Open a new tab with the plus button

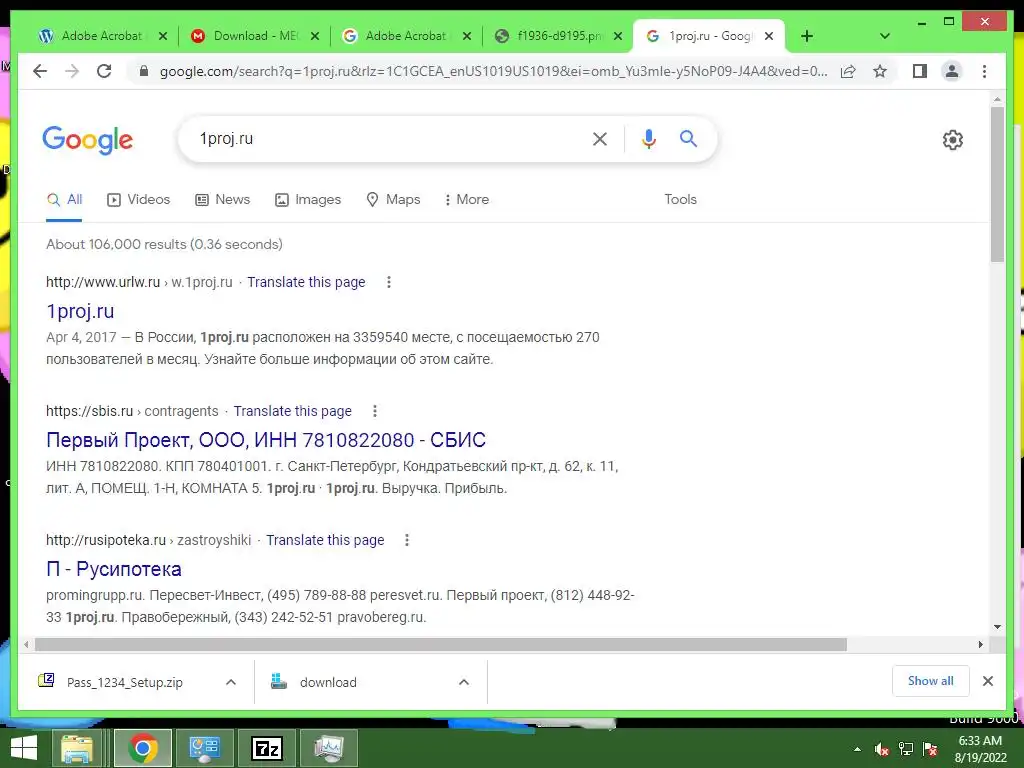click(x=807, y=36)
